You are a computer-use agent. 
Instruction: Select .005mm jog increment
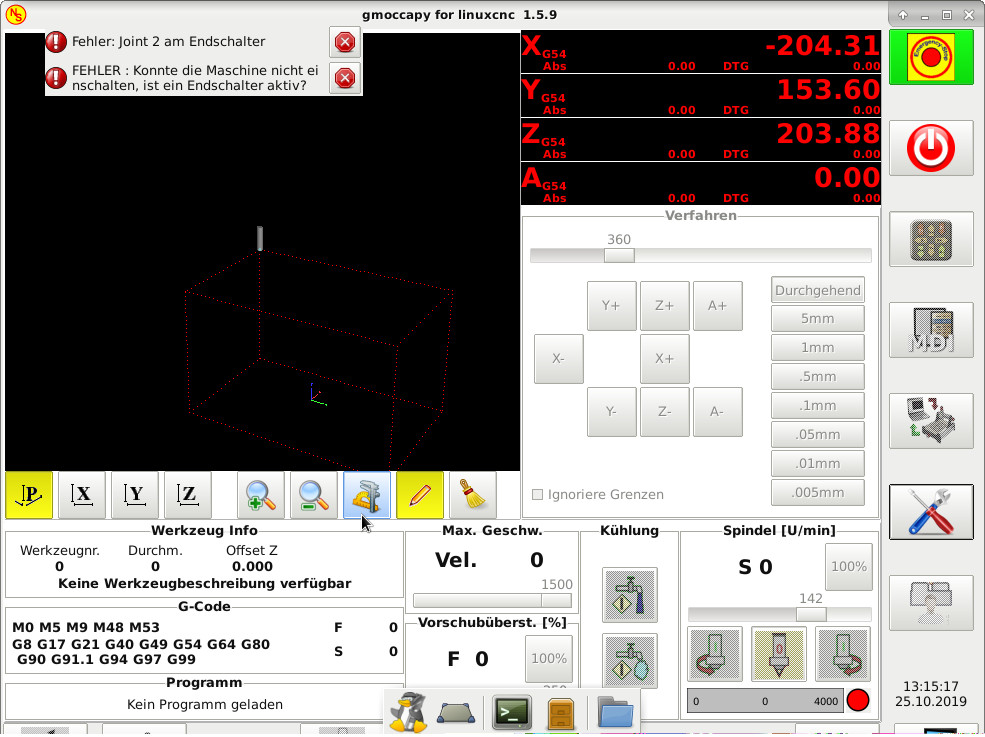point(818,493)
